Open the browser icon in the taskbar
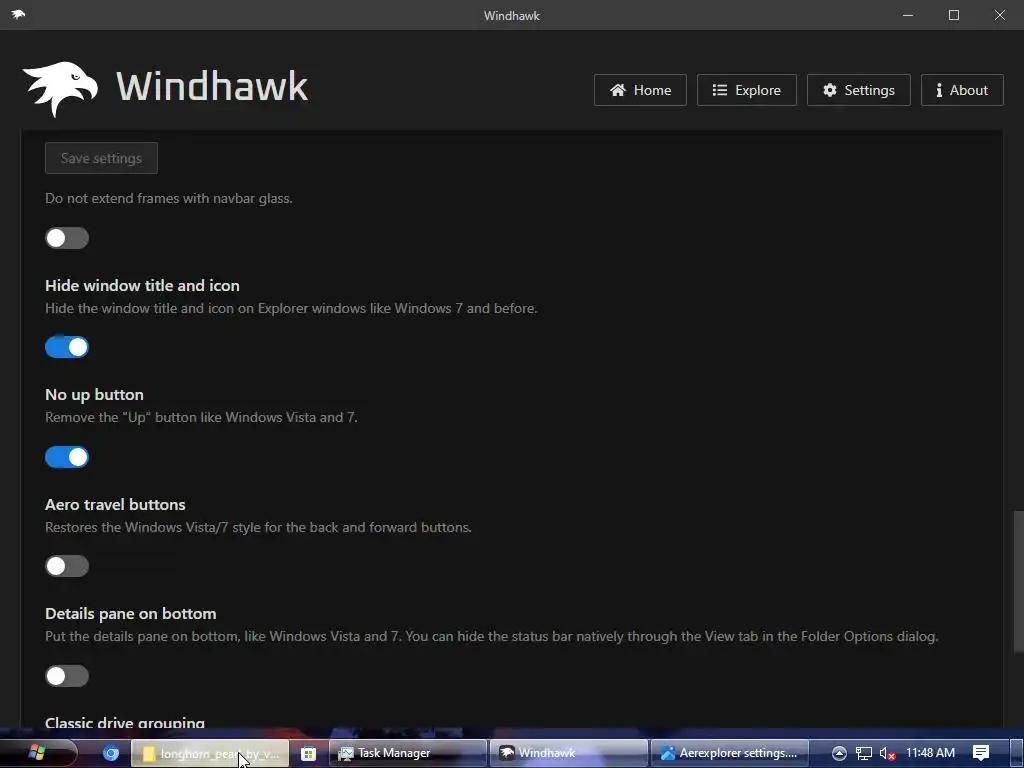The image size is (1024, 768). click(x=111, y=753)
